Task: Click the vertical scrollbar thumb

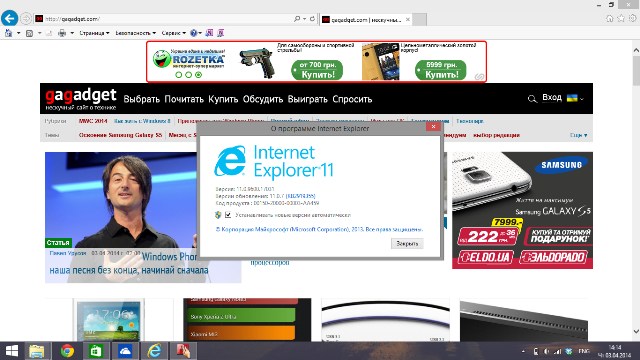Action: [636, 70]
